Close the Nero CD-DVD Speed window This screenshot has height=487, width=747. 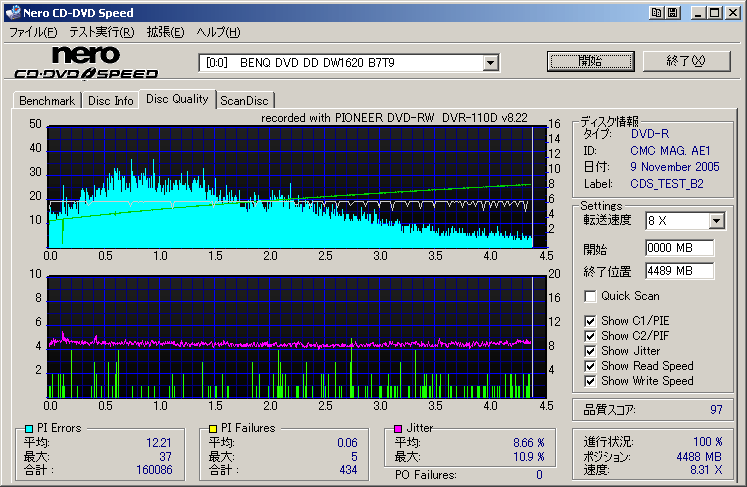(x=732, y=13)
